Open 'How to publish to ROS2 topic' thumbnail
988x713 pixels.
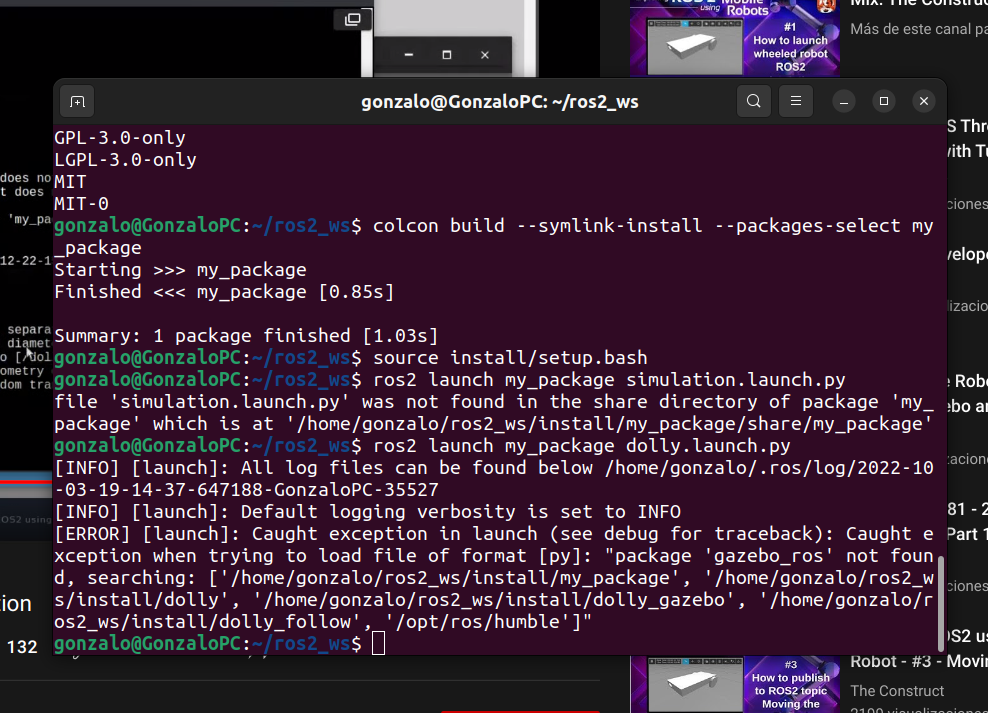tap(735, 685)
